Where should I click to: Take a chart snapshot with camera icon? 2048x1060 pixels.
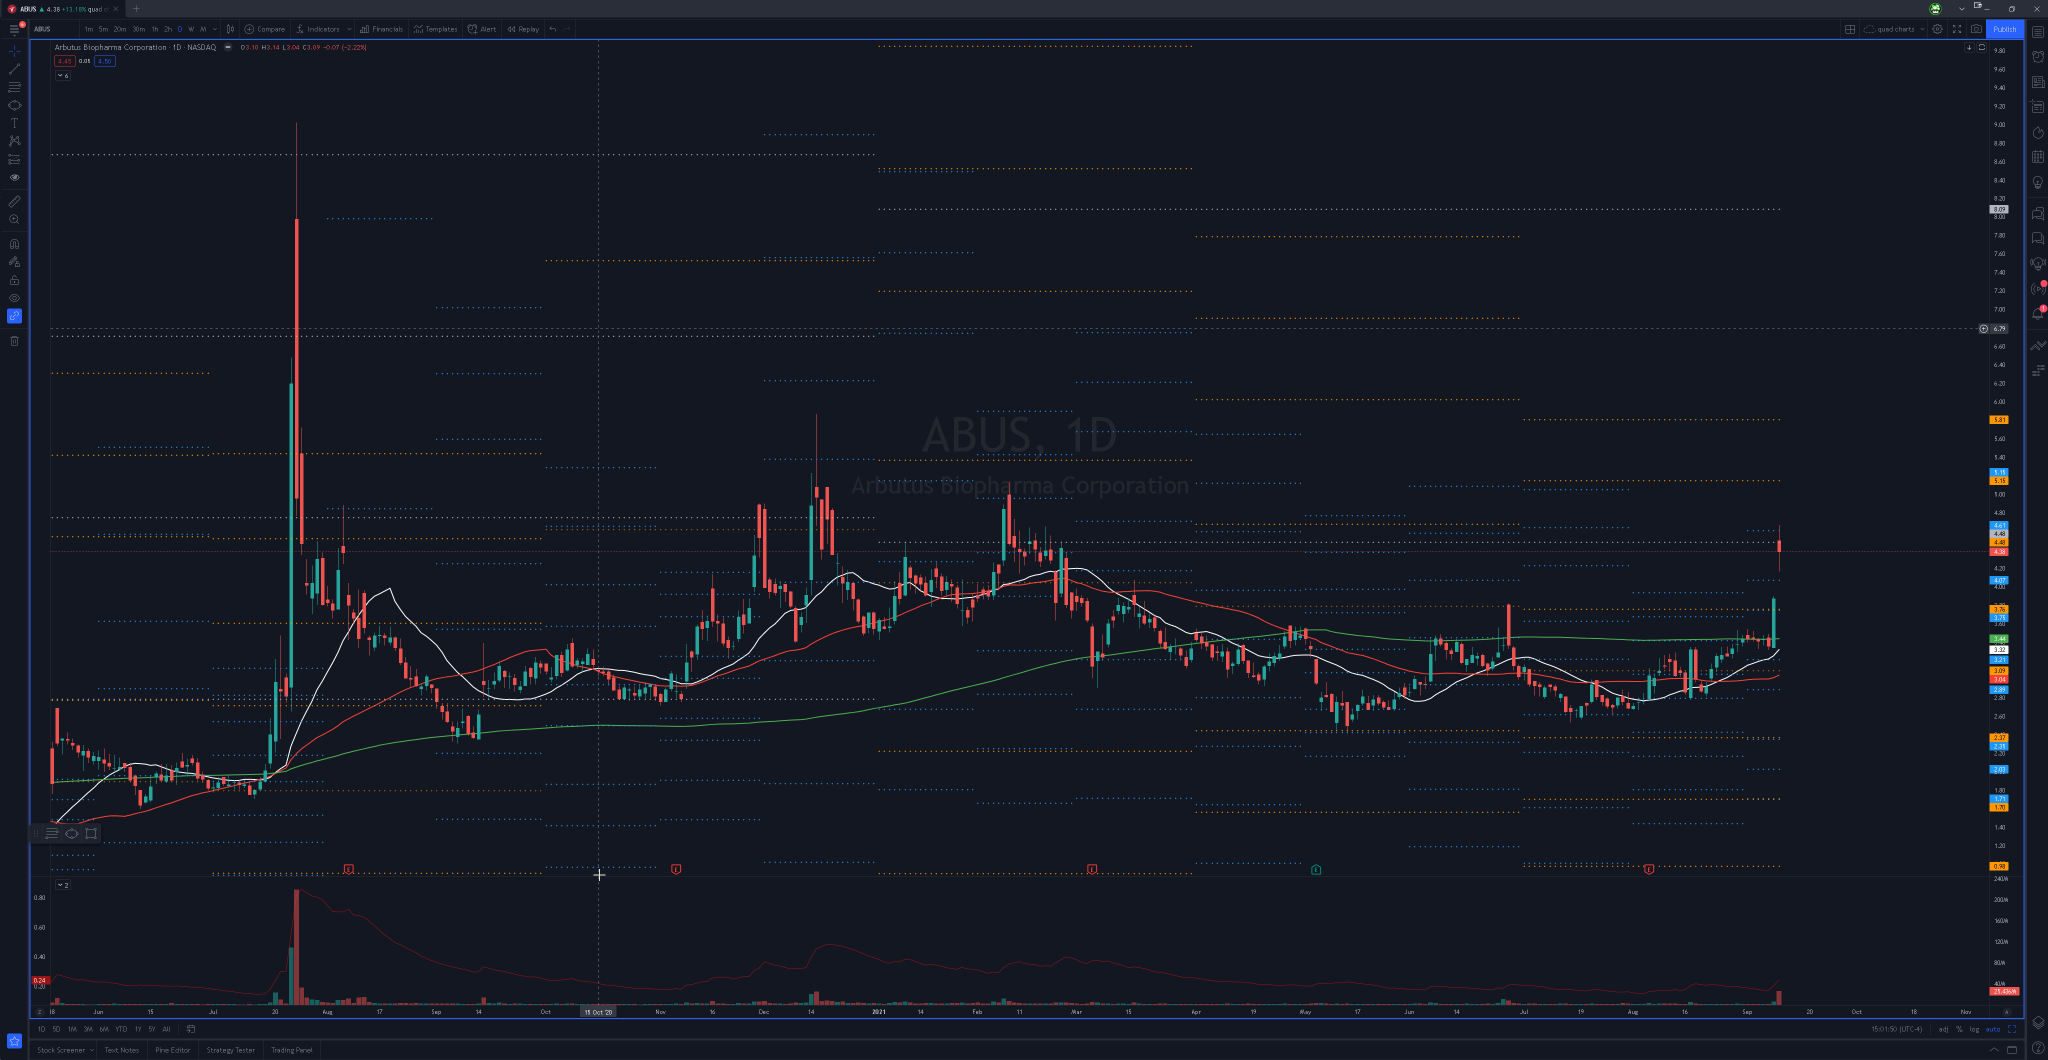(x=1976, y=29)
